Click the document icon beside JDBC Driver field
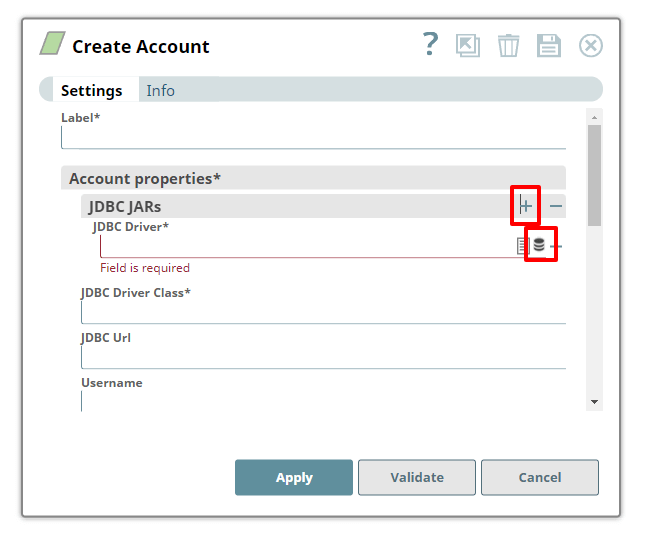The width and height of the screenshot is (649, 537). [521, 245]
